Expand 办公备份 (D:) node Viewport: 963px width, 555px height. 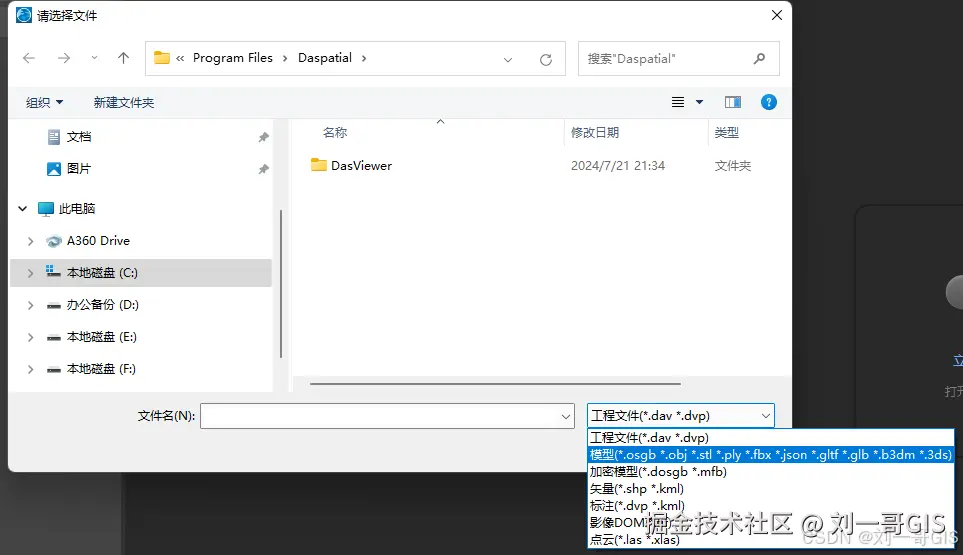pos(30,305)
